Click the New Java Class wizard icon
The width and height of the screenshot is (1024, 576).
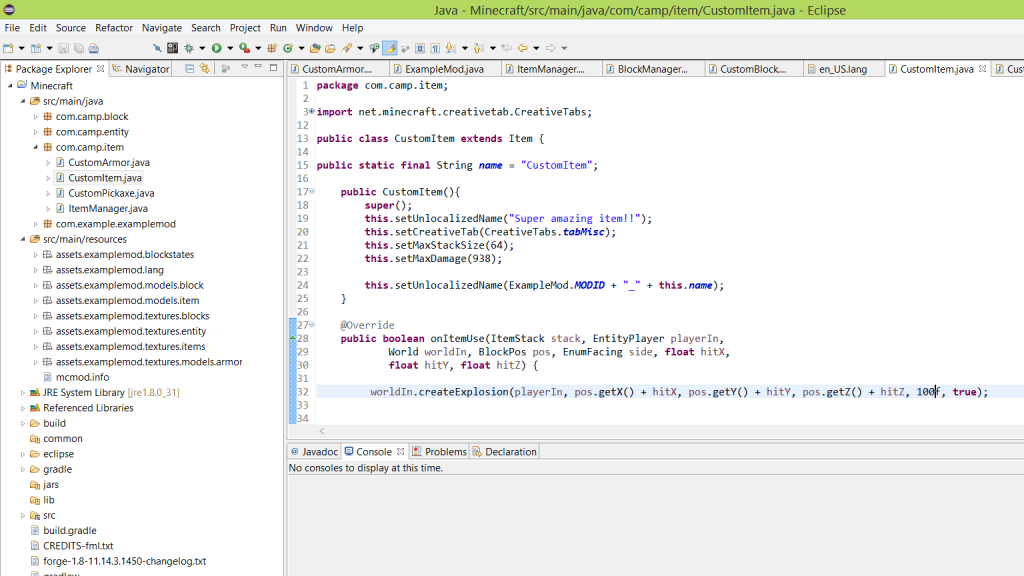pyautogui.click(x=288, y=47)
